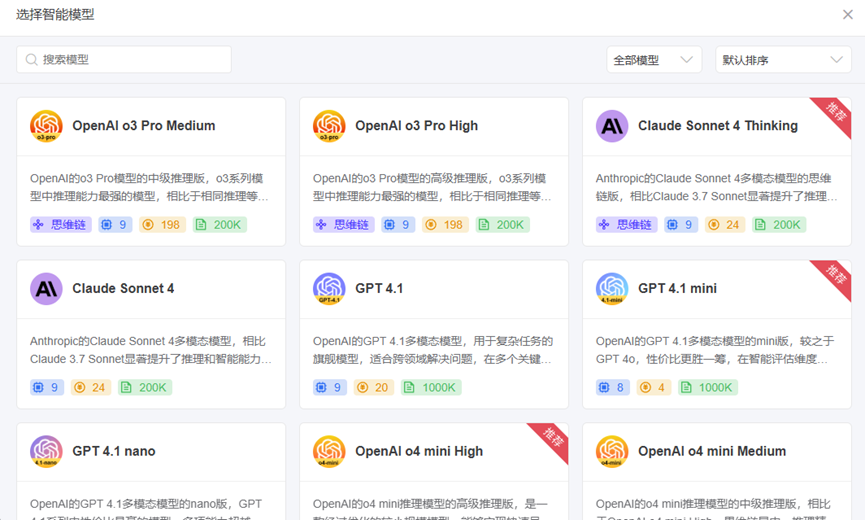The width and height of the screenshot is (865, 520).
Task: Click the chip badge 9 on GPT 4.1
Action: (x=330, y=387)
